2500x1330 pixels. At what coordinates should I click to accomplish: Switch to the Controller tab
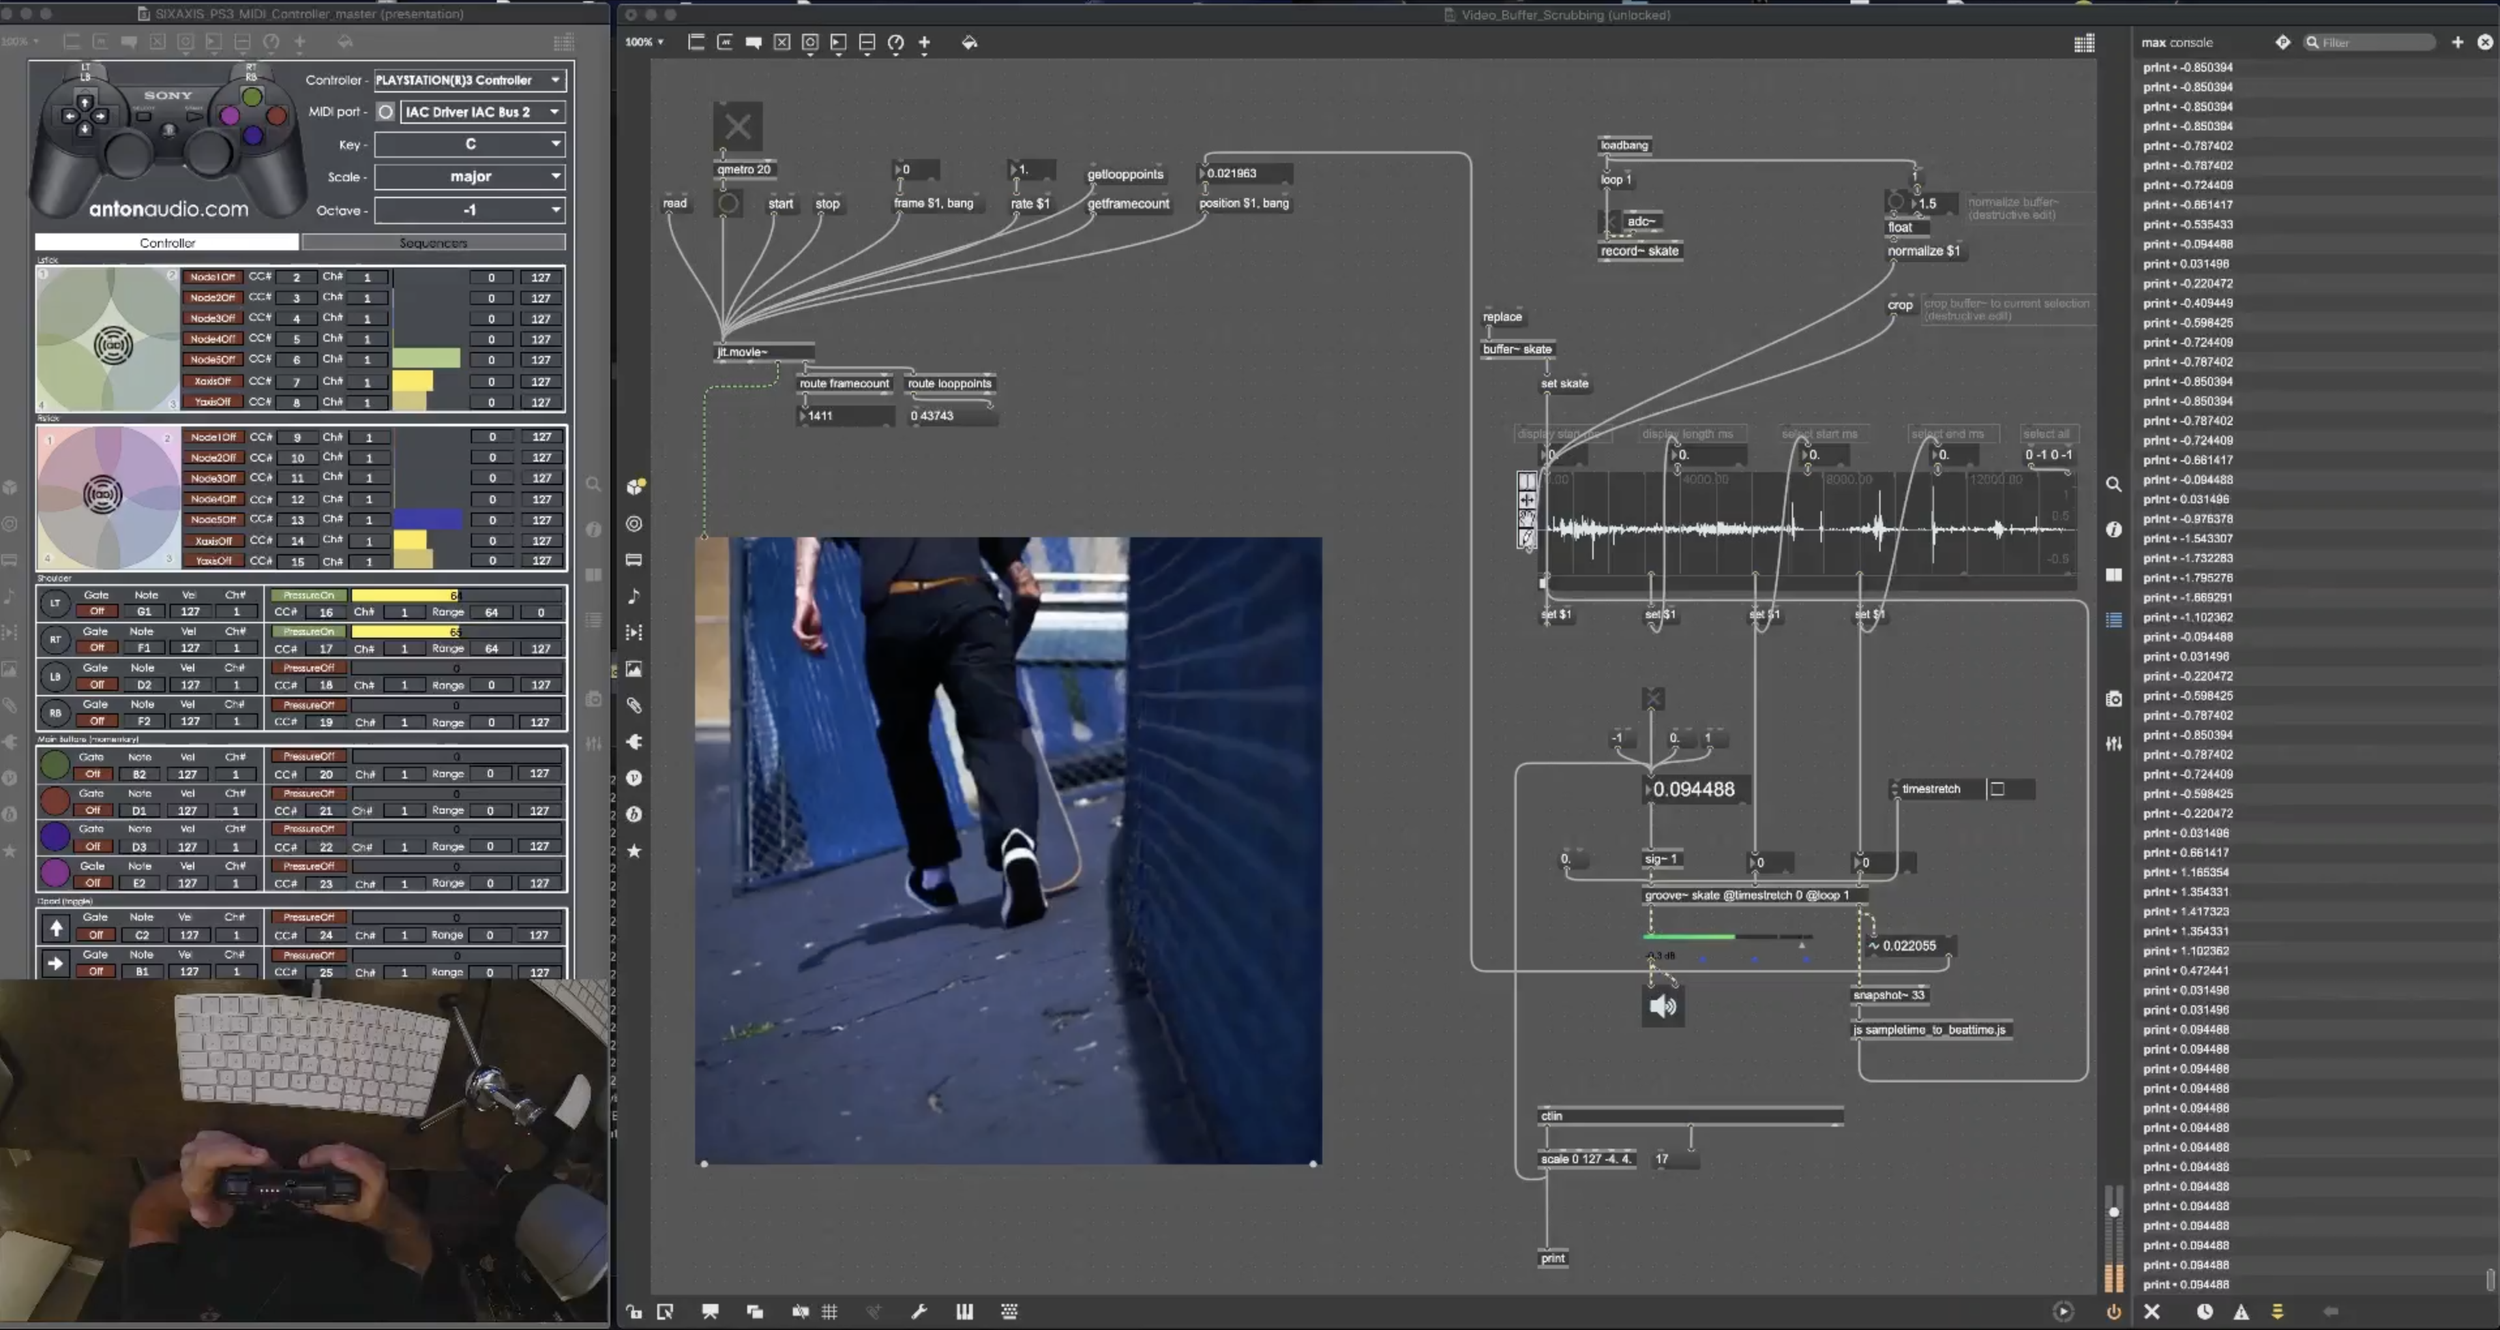(167, 243)
